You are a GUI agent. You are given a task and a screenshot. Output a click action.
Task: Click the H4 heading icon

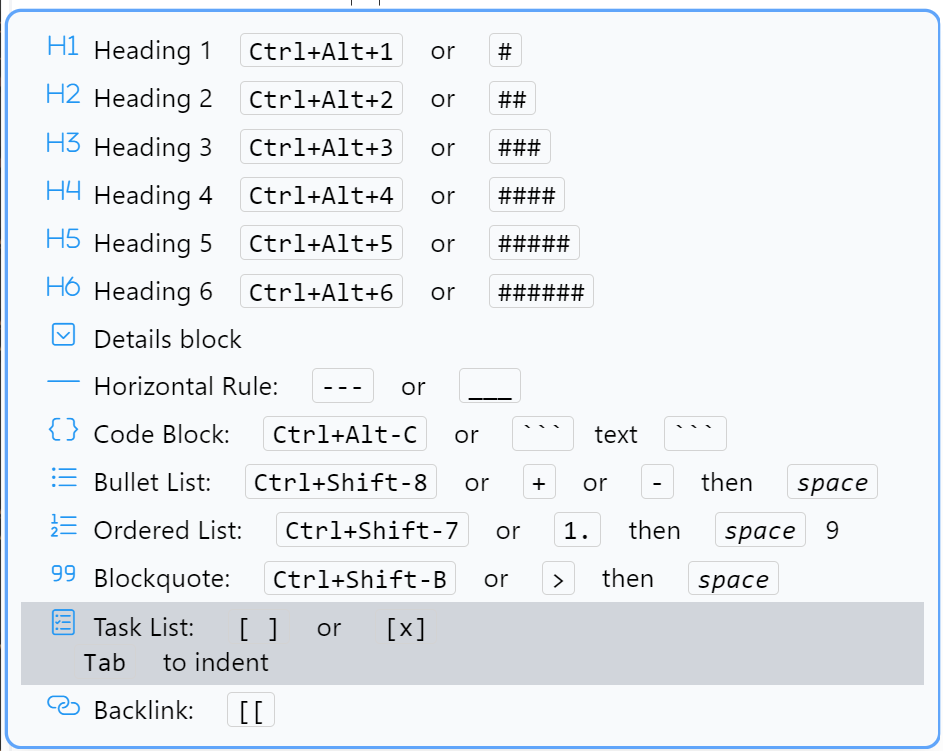pos(63,191)
